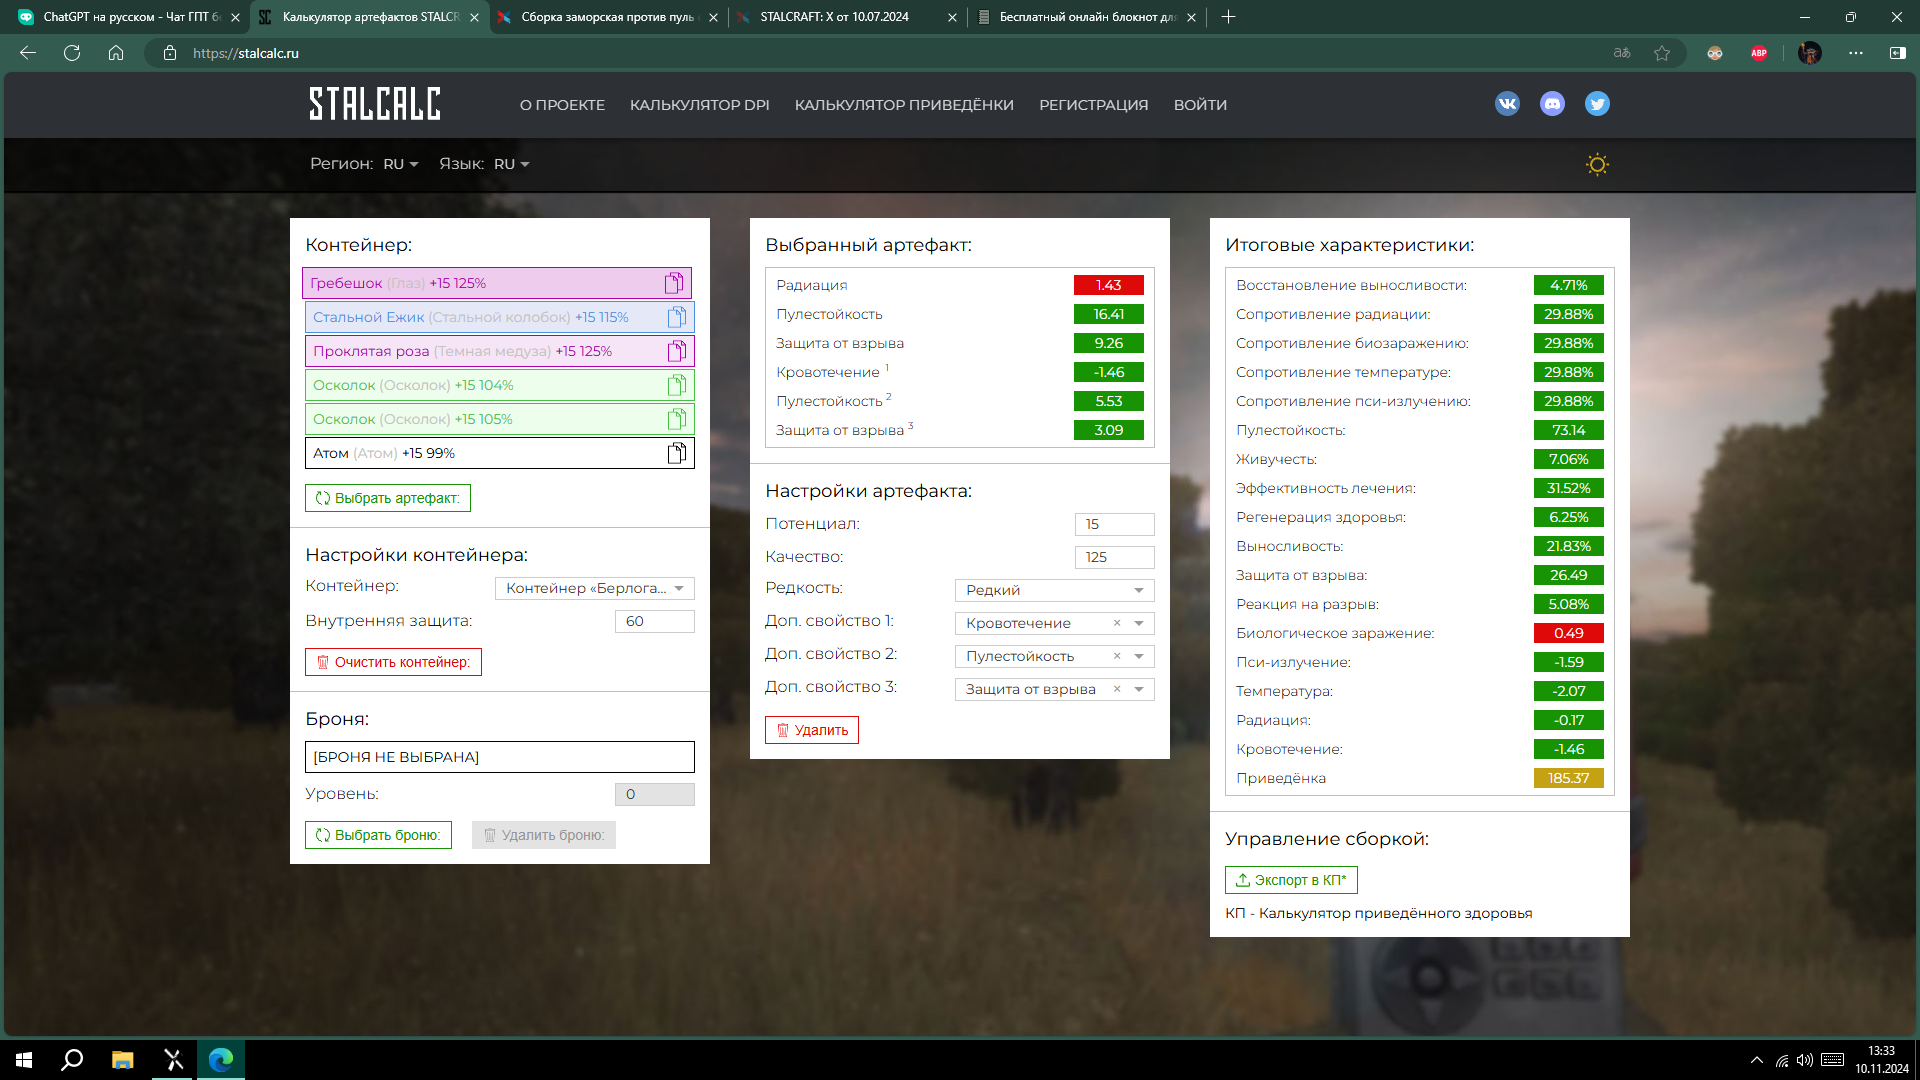Viewport: 1920px width, 1080px height.
Task: Focus the Внутренняя защита input field
Action: click(655, 621)
